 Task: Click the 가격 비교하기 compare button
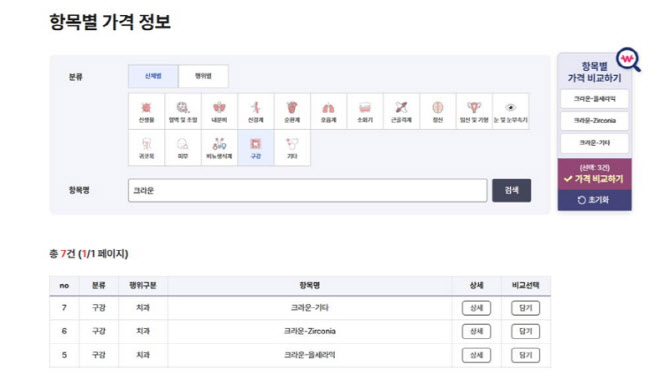pos(594,174)
